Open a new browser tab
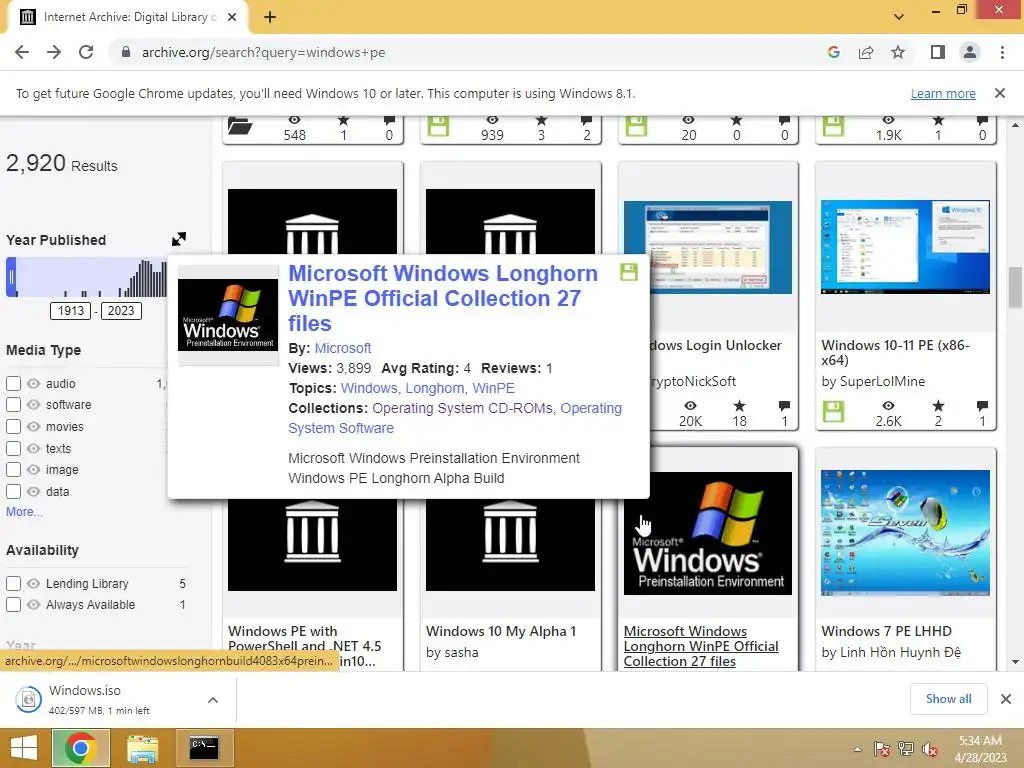1024x768 pixels. point(270,17)
